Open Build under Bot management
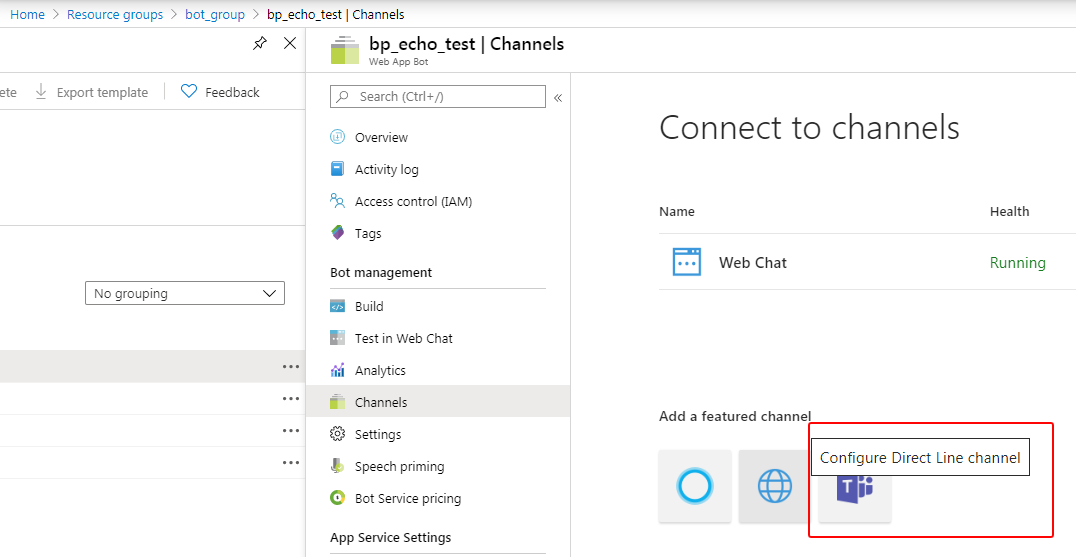The image size is (1076, 557). click(369, 306)
